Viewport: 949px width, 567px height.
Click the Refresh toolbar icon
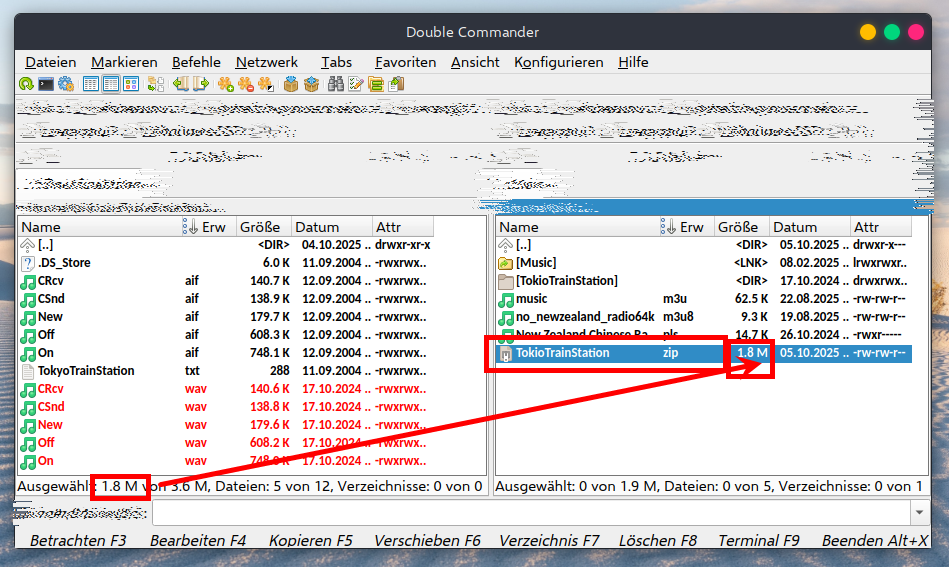(x=26, y=84)
